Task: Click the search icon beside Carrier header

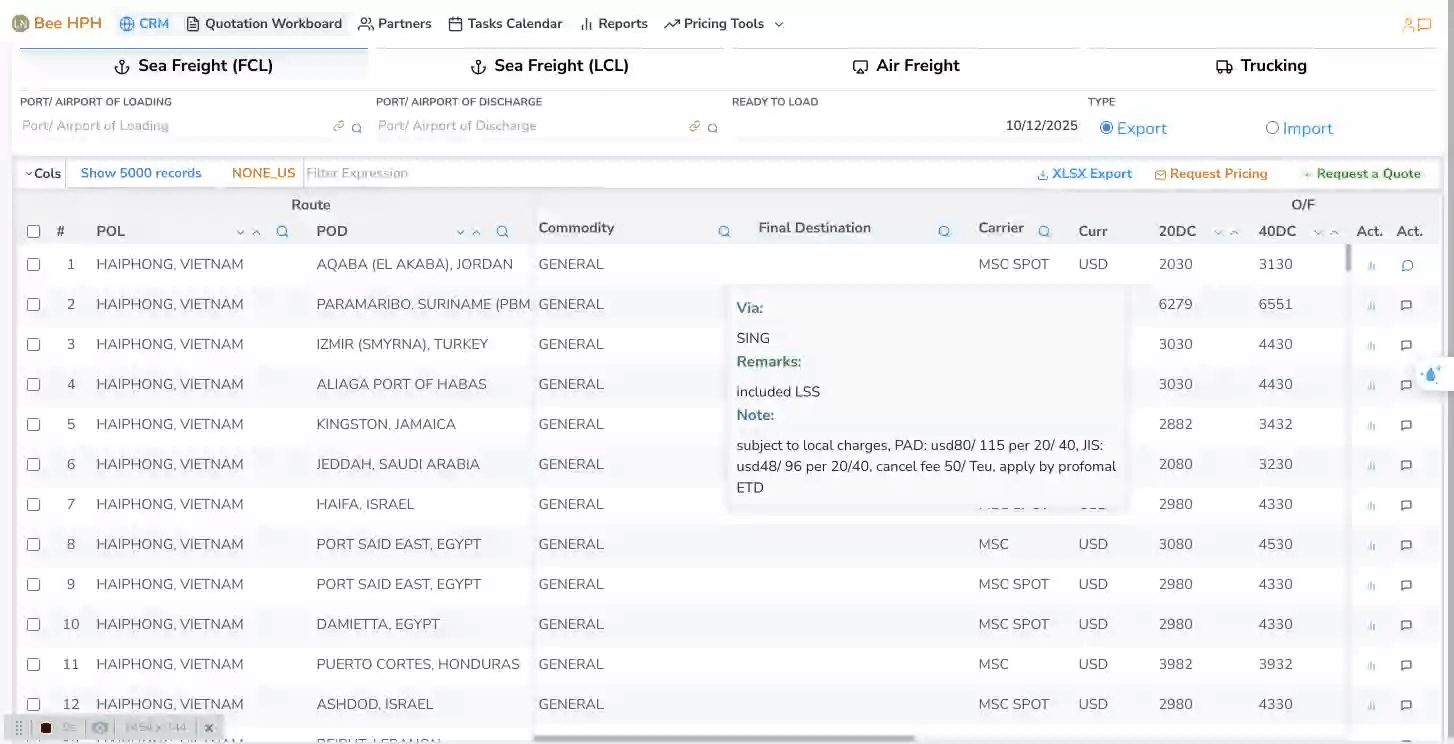Action: [x=1044, y=232]
